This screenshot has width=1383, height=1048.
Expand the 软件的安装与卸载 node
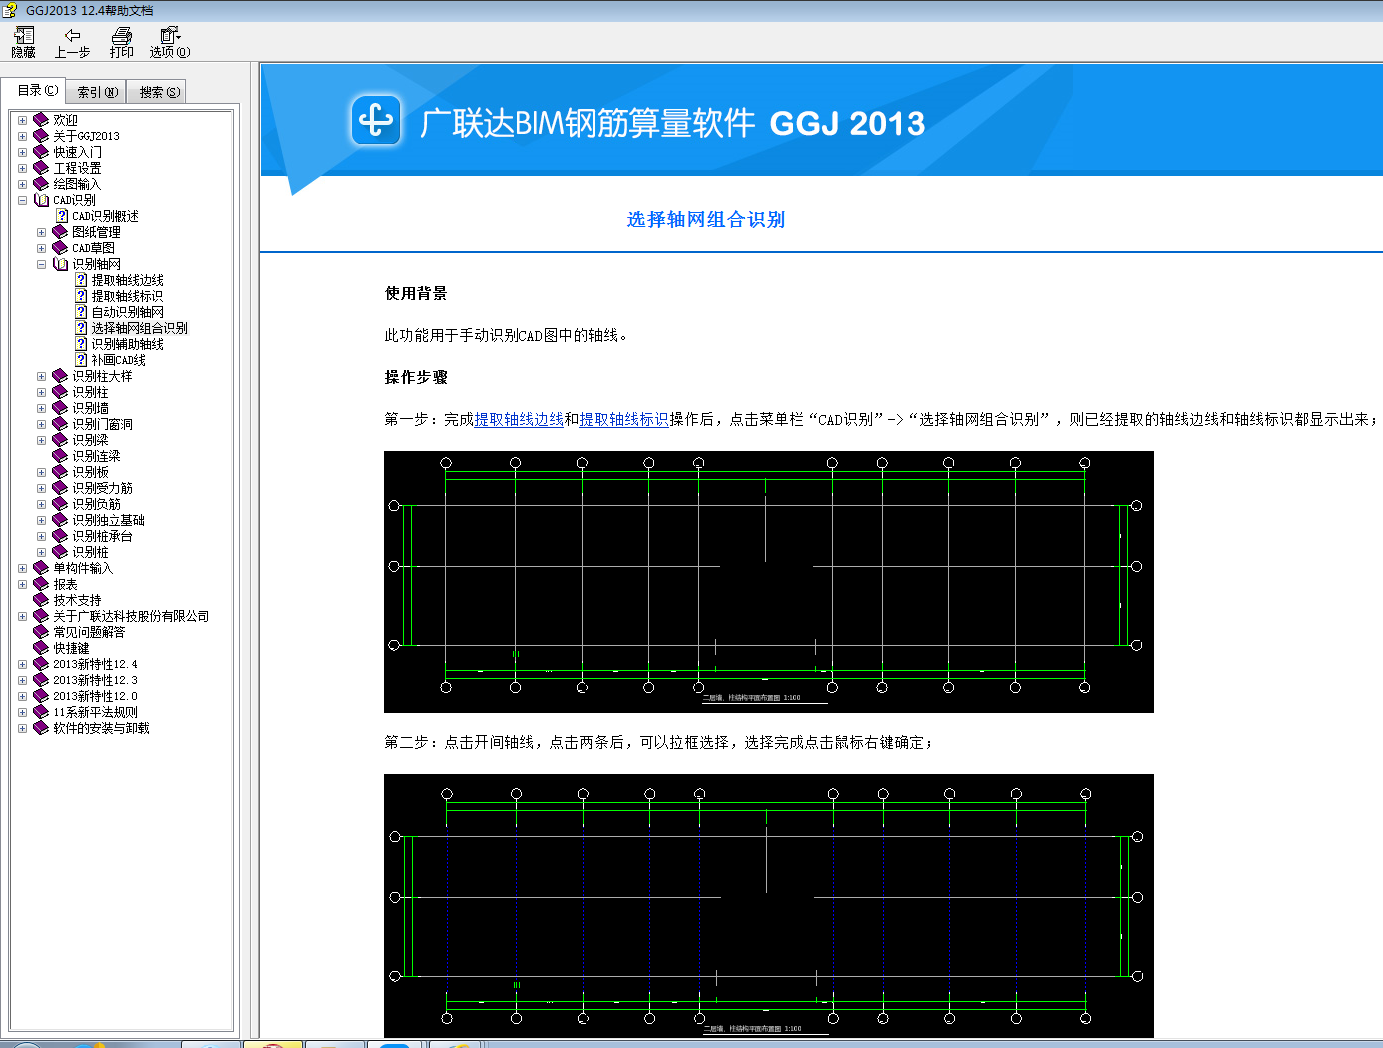coord(22,728)
